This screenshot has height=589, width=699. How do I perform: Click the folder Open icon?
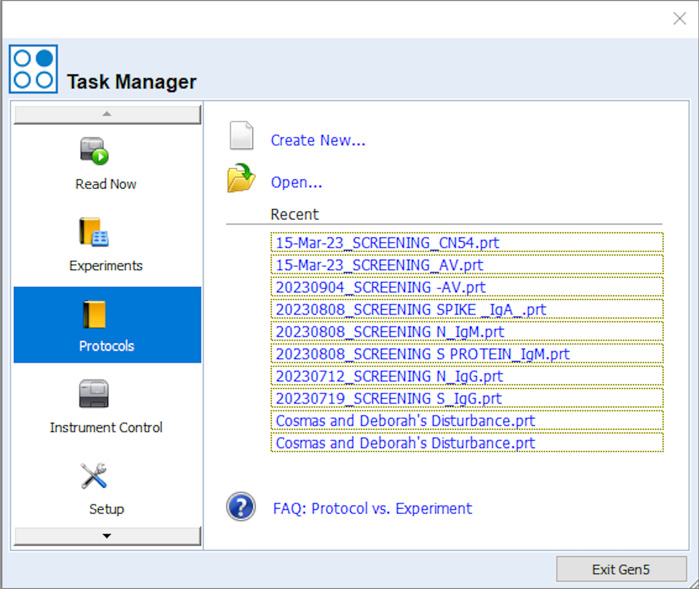(241, 178)
